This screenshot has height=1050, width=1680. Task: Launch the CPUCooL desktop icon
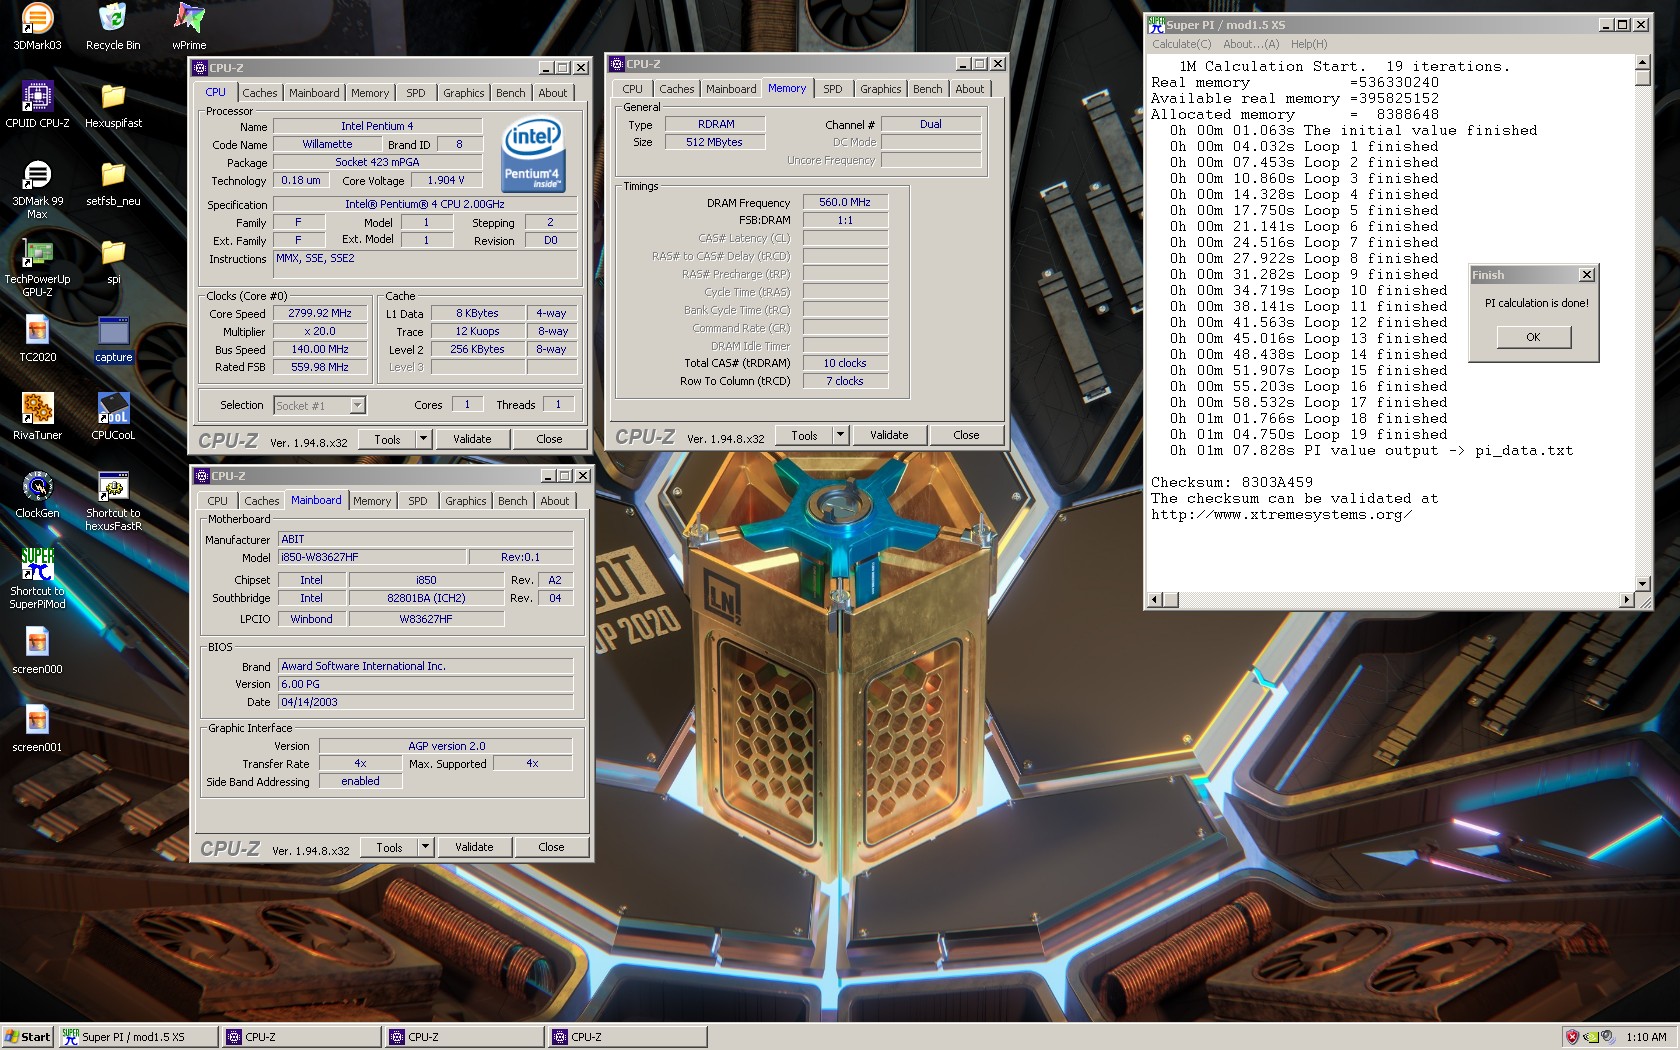(113, 417)
